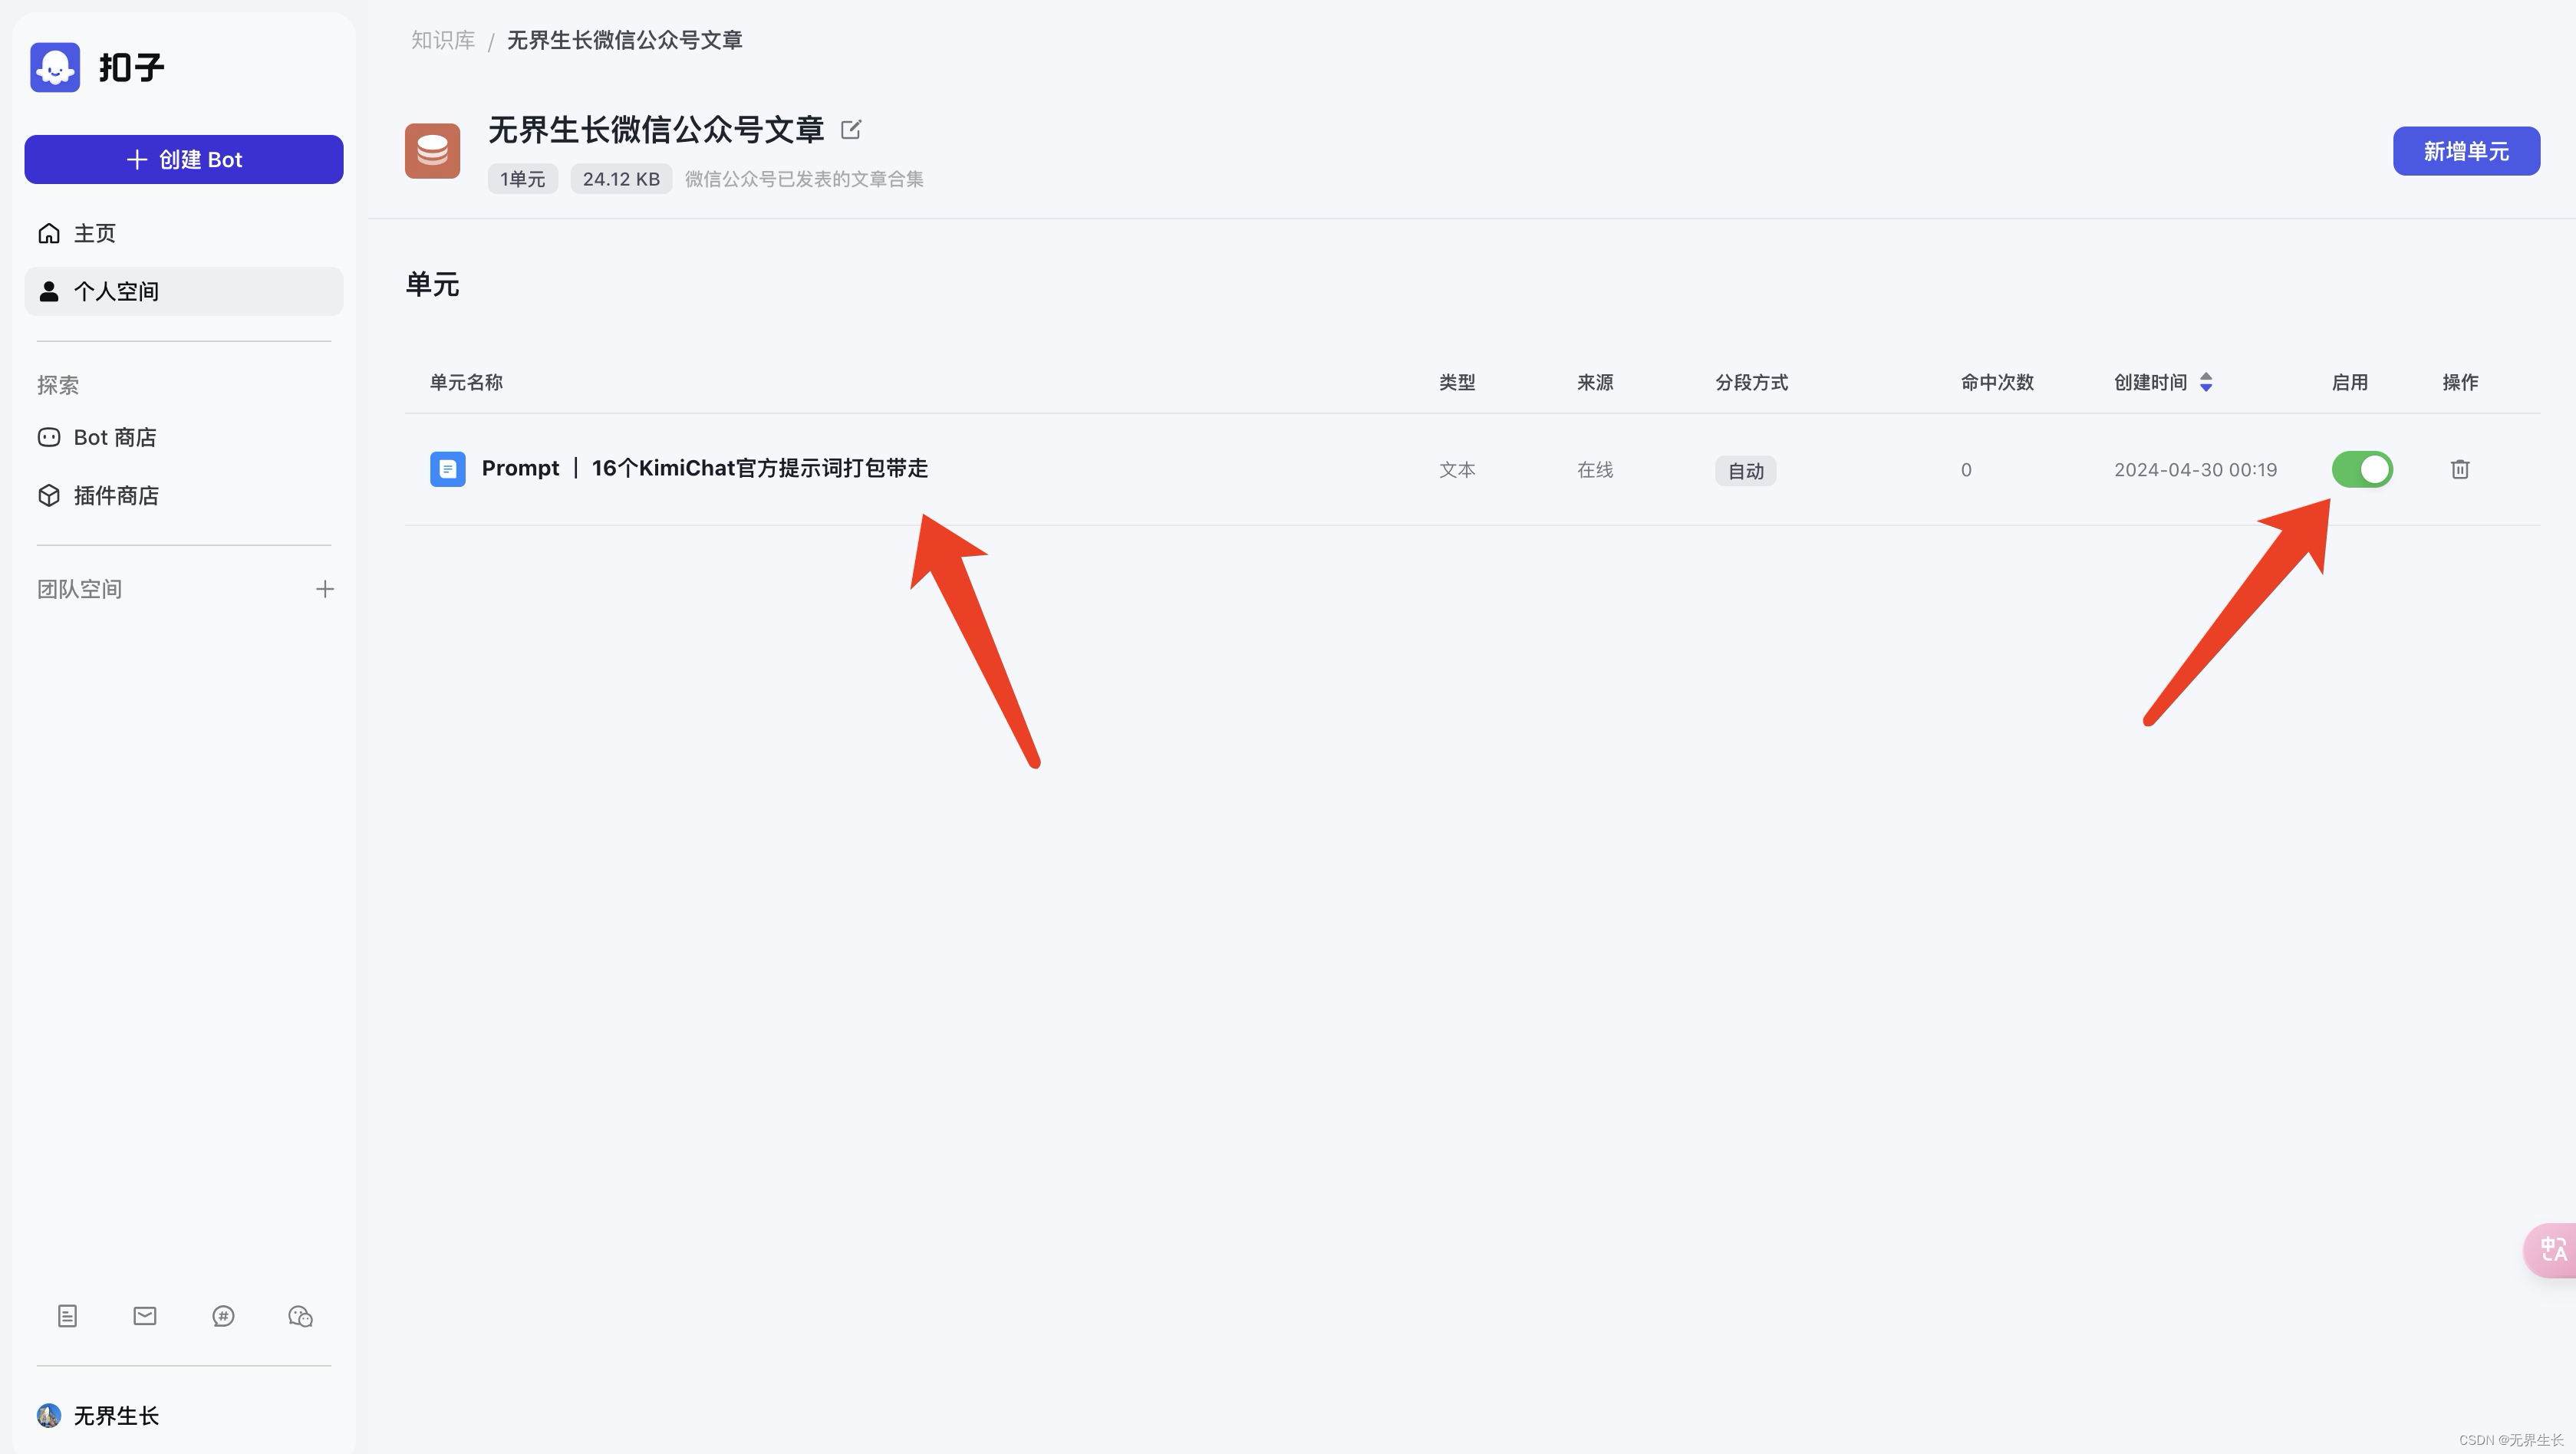Click the 创建 Bot button
The image size is (2576, 1454).
click(184, 159)
